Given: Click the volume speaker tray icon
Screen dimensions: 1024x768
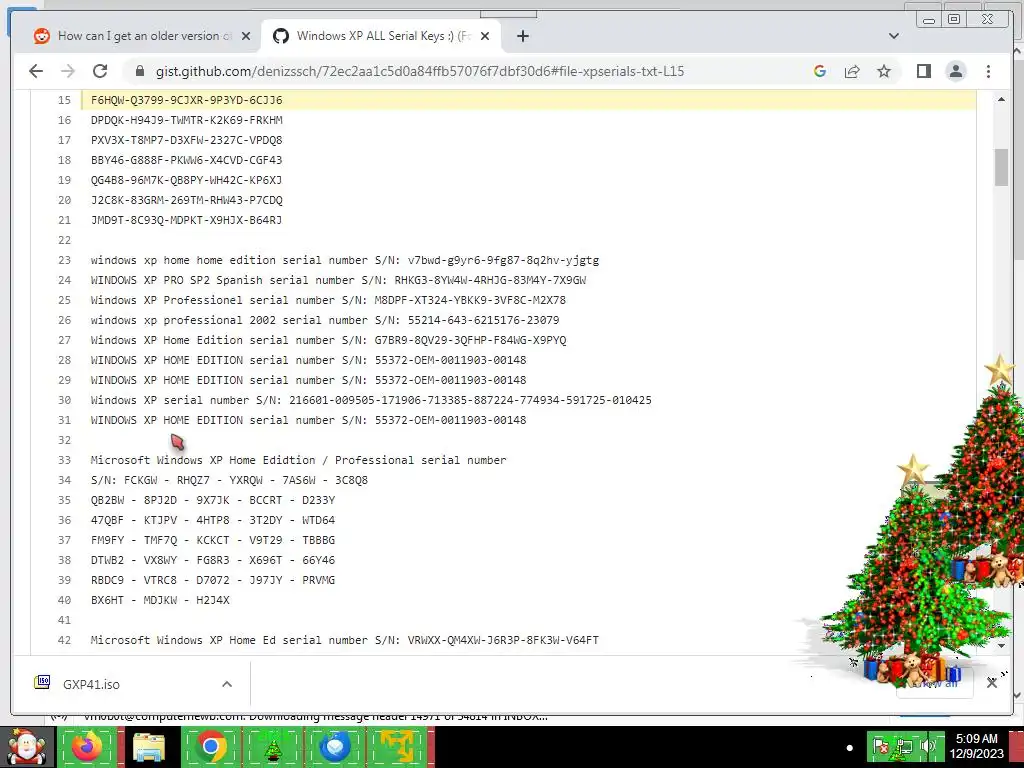Looking at the screenshot, I should pyautogui.click(x=927, y=746).
